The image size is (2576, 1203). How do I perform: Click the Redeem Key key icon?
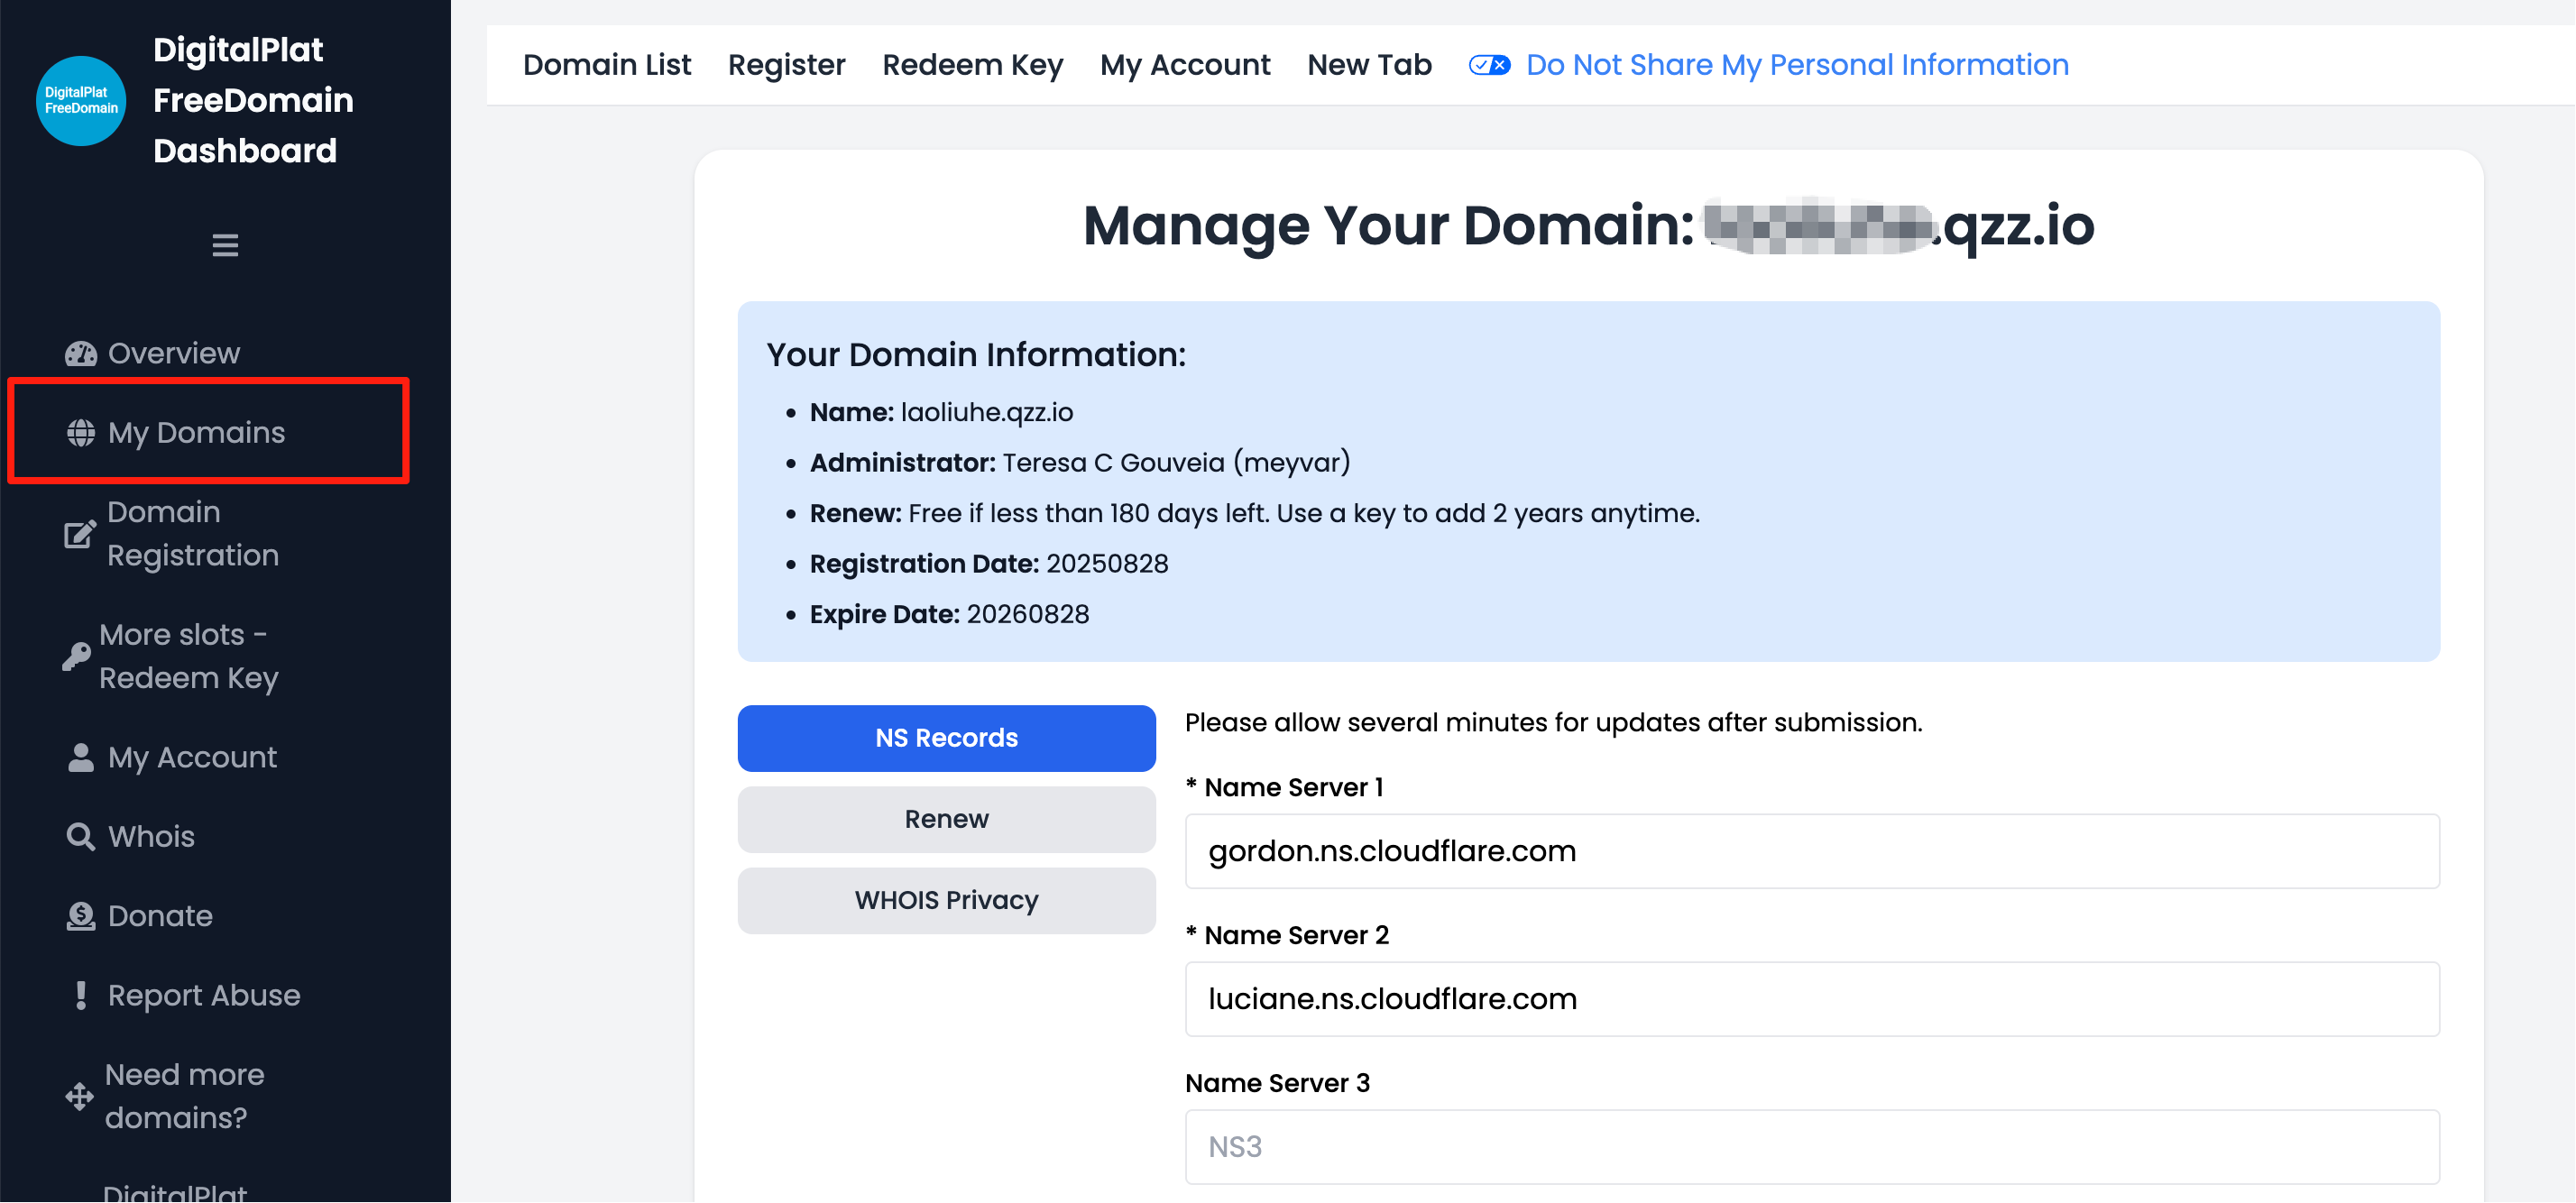(x=76, y=657)
